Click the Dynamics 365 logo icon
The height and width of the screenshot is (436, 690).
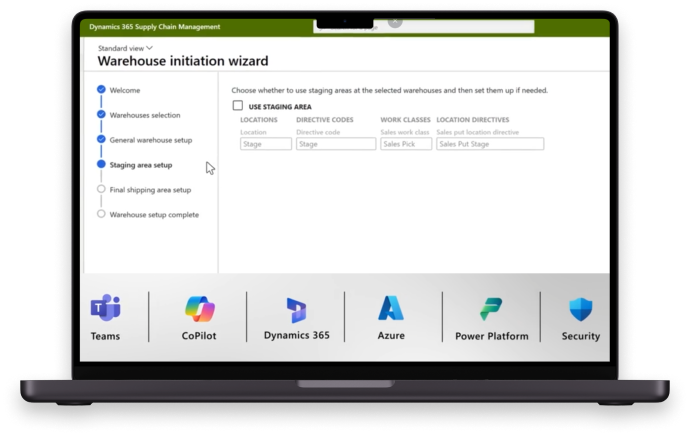click(x=296, y=310)
